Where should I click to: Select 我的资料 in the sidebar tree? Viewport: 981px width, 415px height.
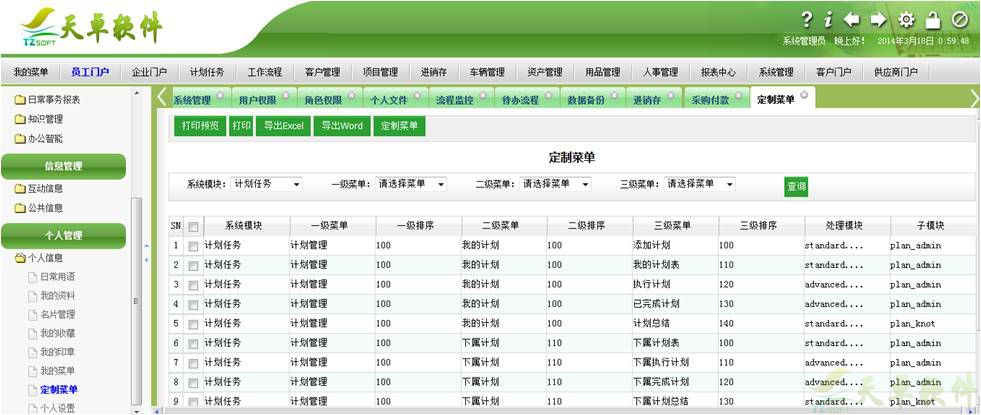58,295
